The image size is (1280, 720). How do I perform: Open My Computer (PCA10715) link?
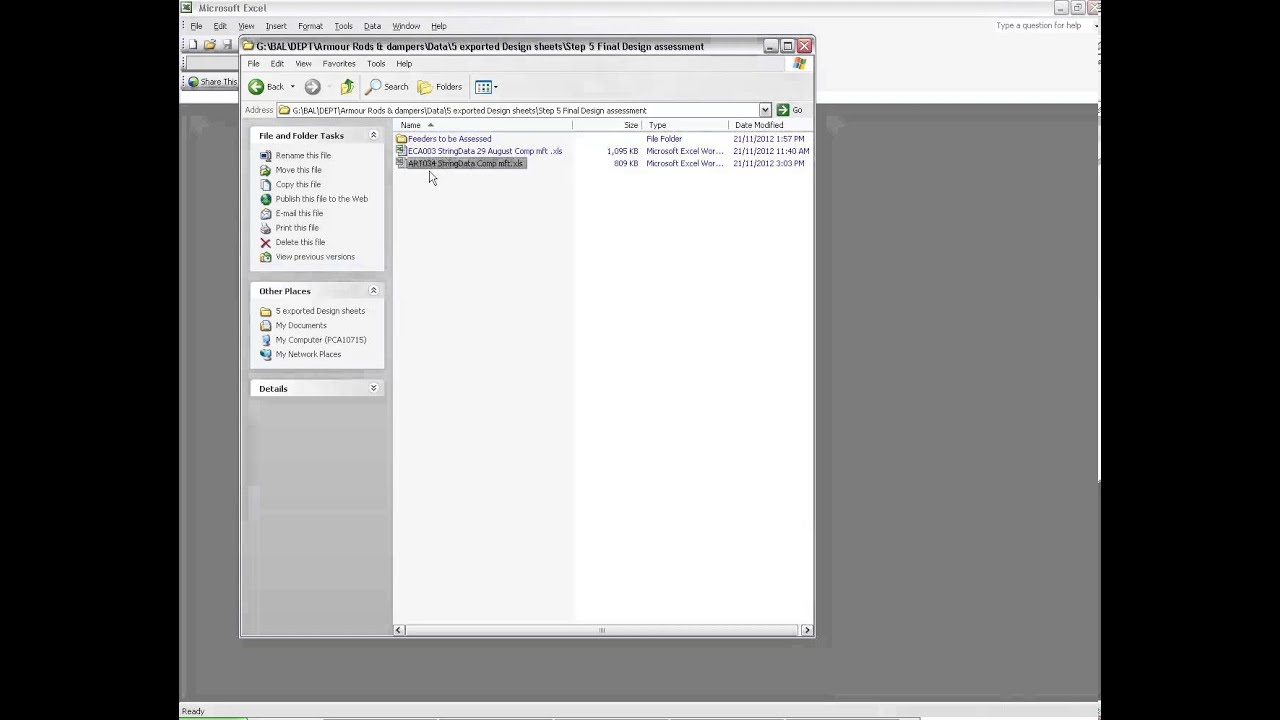321,340
